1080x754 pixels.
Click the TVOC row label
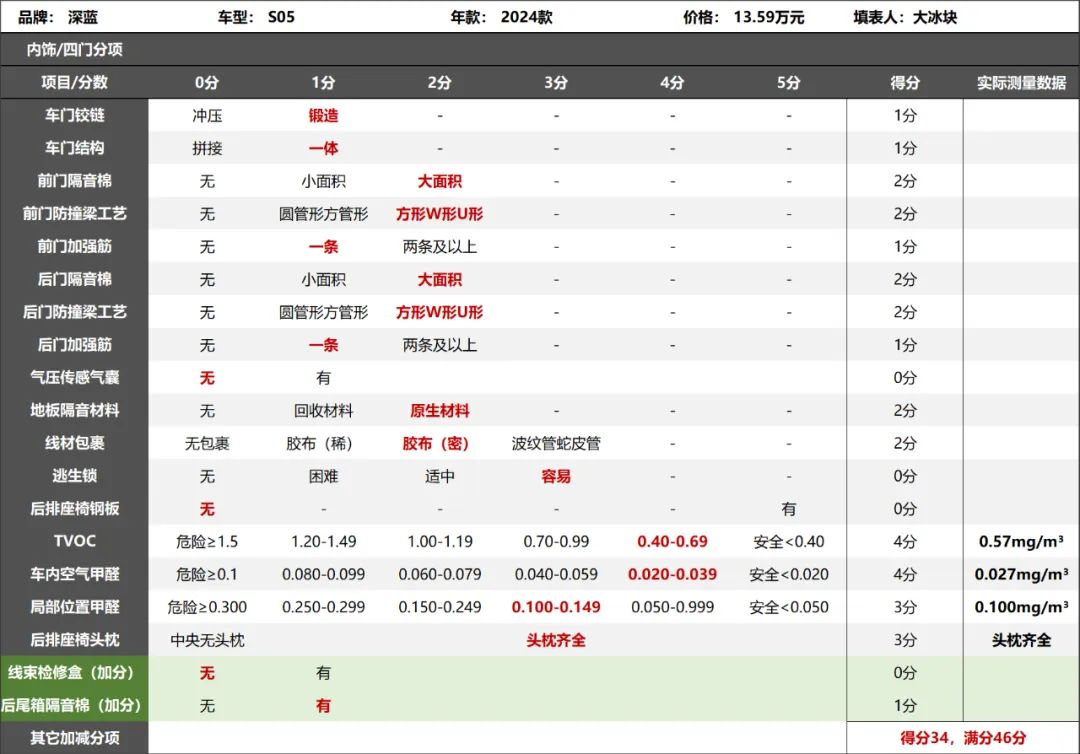pyautogui.click(x=75, y=542)
